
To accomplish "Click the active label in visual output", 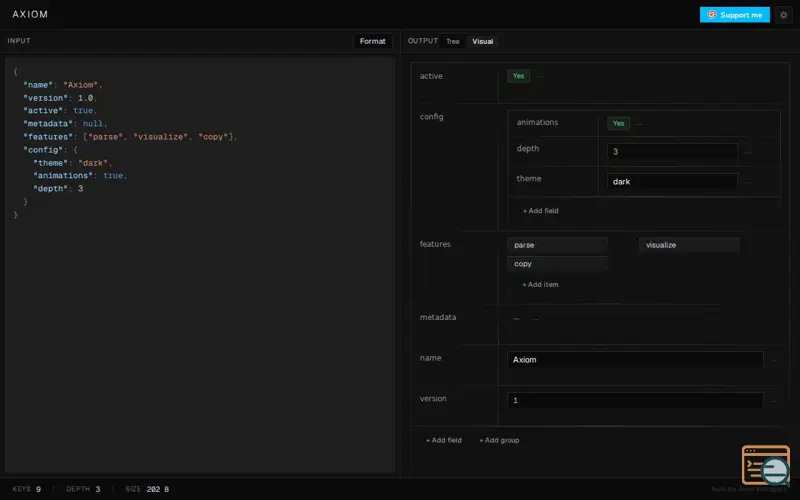I will point(431,76).
